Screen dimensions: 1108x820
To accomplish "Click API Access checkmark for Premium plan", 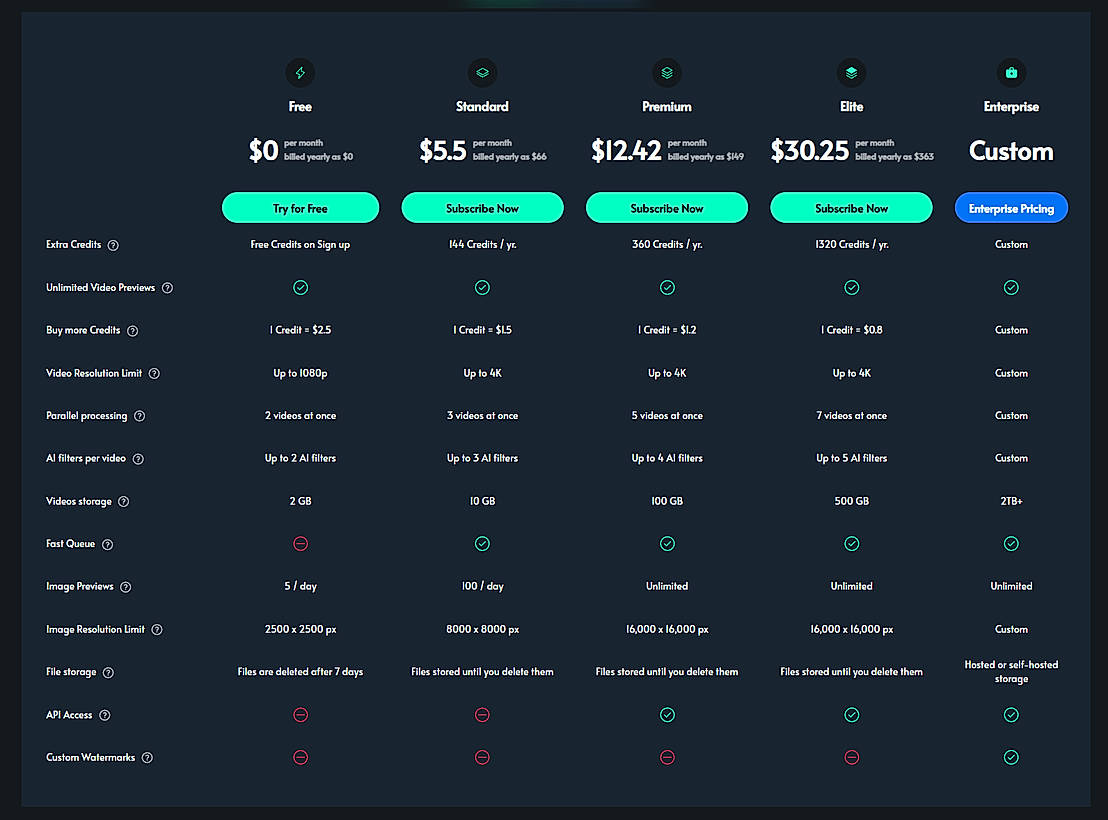I will pyautogui.click(x=667, y=715).
